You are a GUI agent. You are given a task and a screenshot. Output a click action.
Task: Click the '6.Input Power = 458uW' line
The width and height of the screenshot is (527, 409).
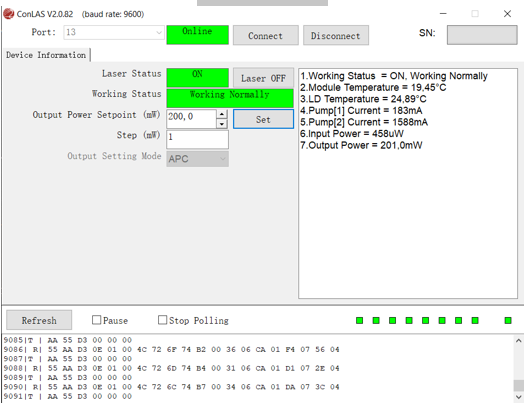[x=352, y=133]
